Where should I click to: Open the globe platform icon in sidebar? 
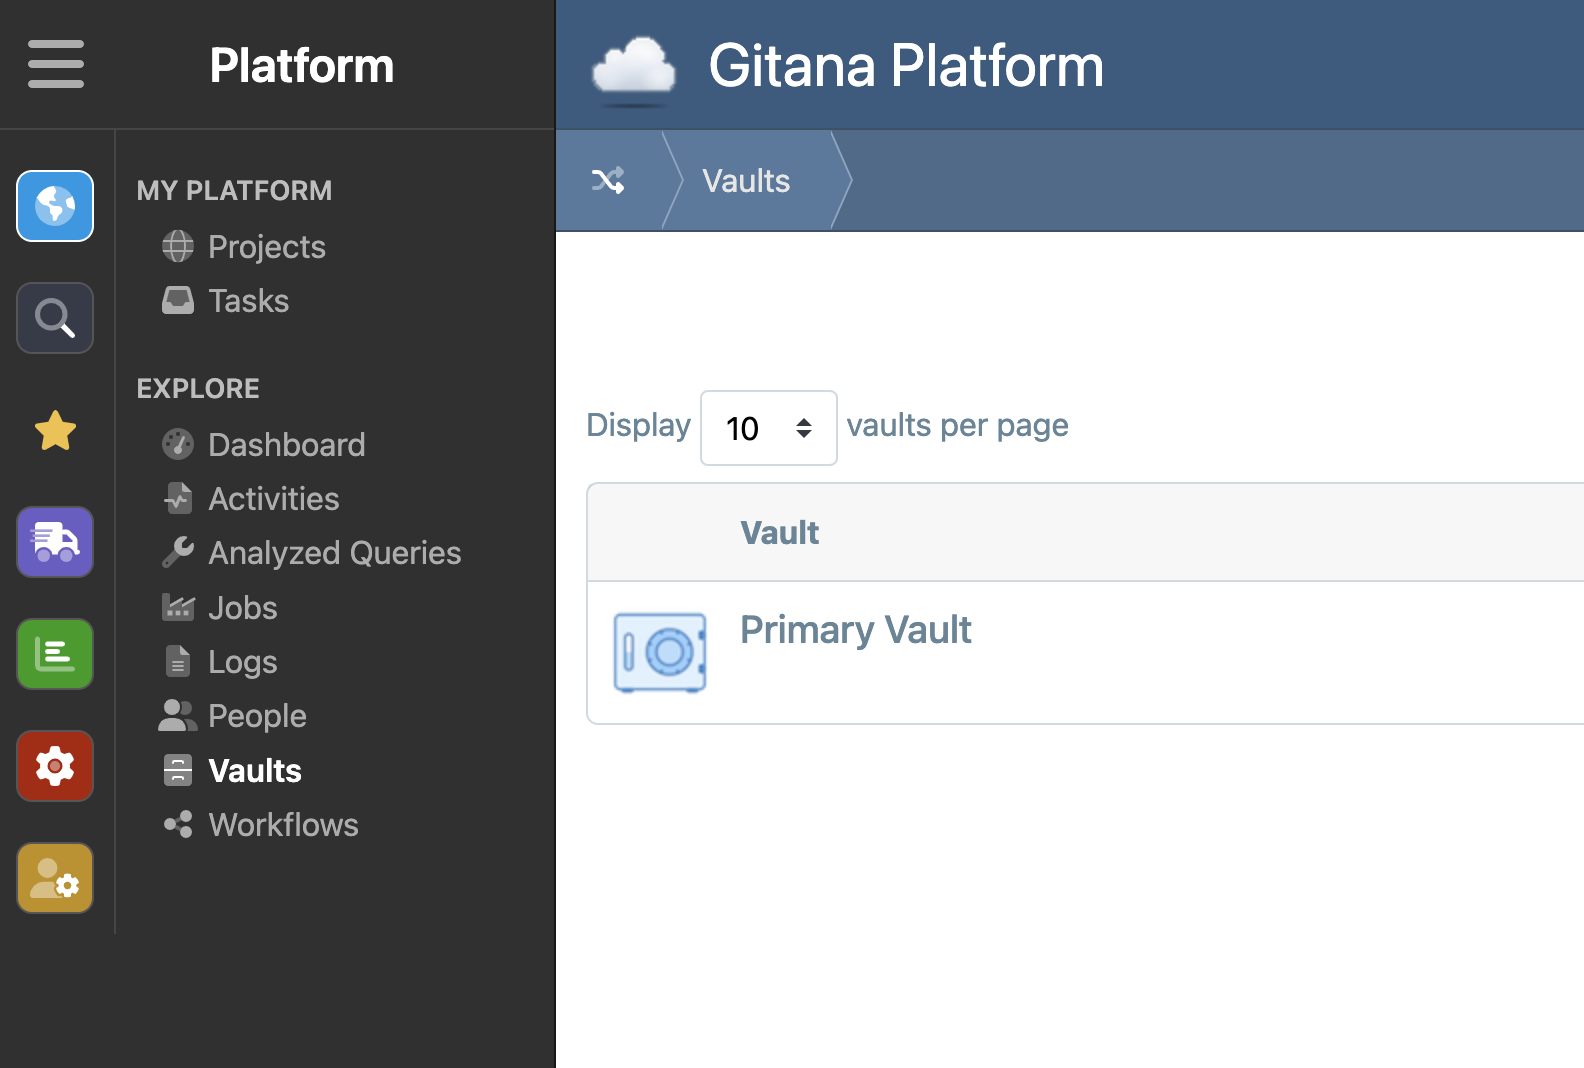(55, 206)
